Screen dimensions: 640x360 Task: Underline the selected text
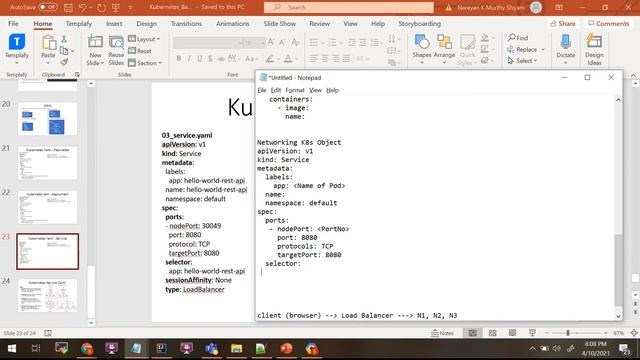pos(200,59)
